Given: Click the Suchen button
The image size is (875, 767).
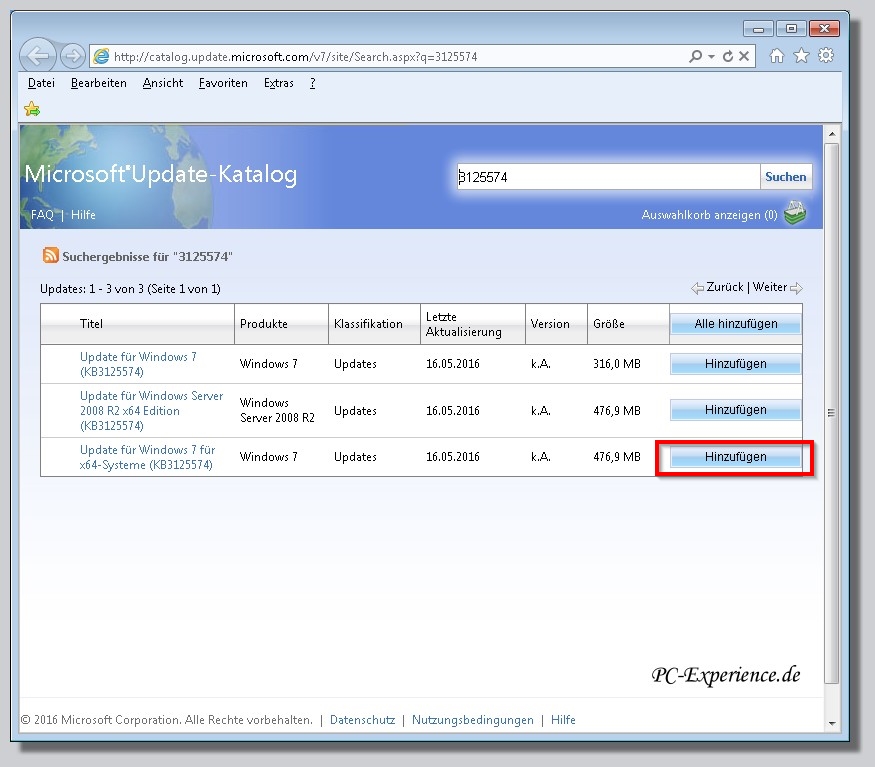Looking at the screenshot, I should (785, 177).
